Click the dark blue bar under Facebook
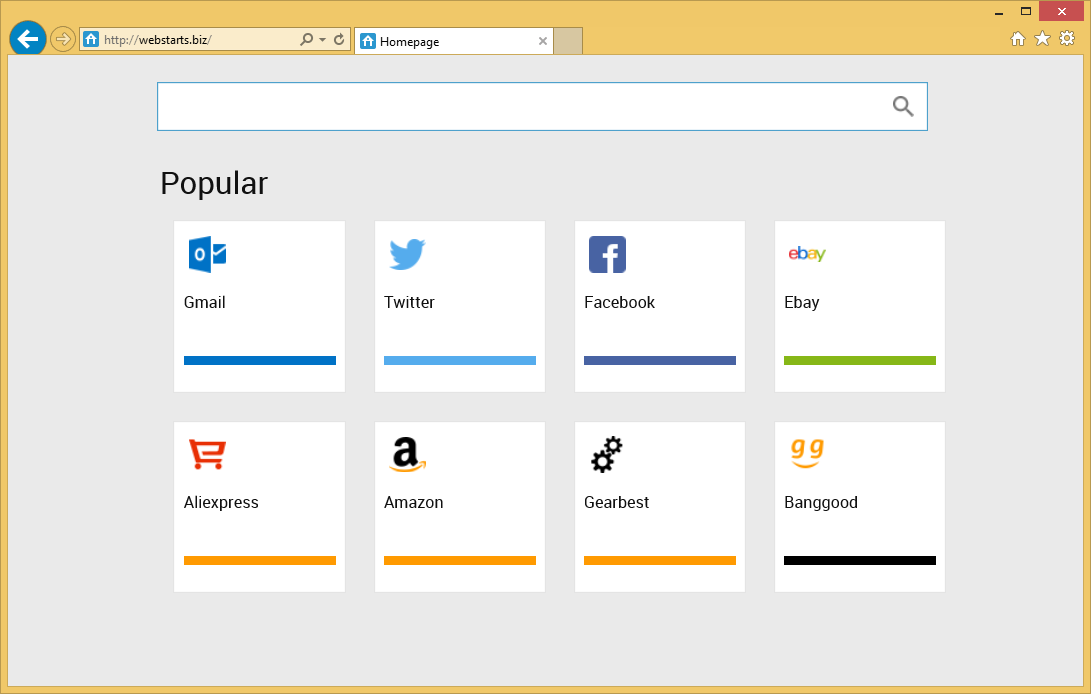The image size is (1091, 694). pos(660,361)
